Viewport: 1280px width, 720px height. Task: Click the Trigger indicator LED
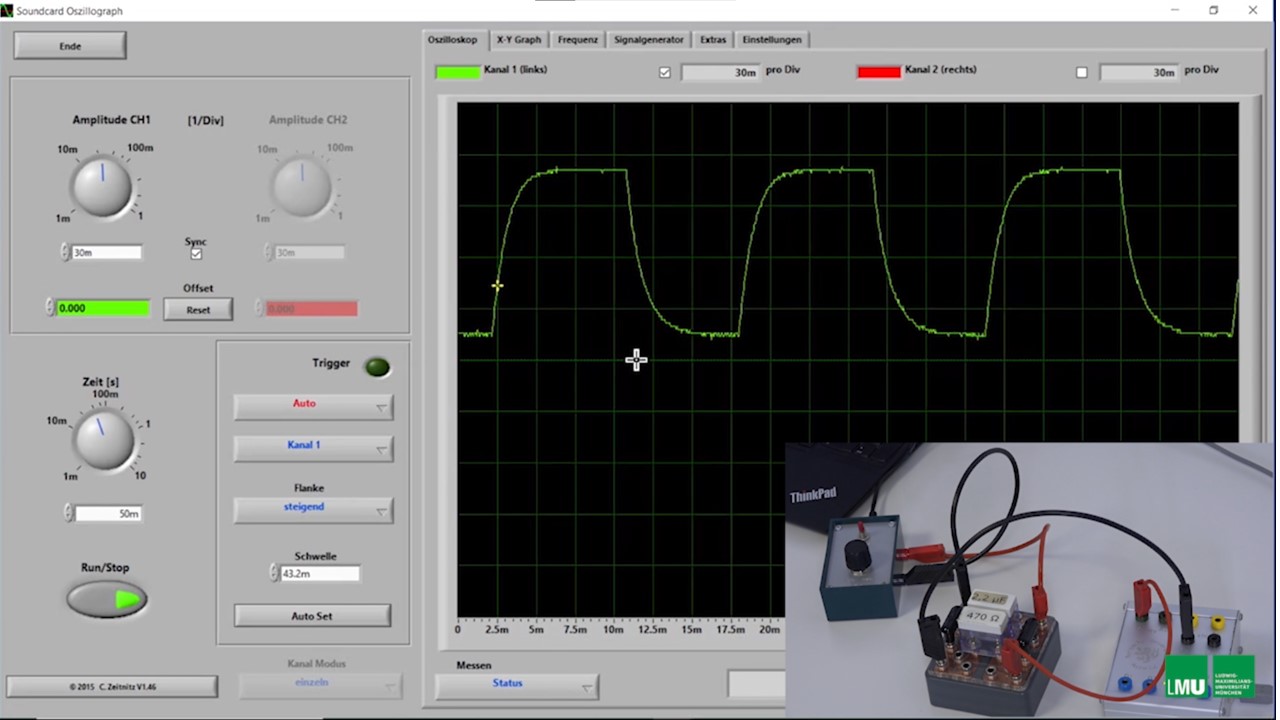pyautogui.click(x=377, y=367)
